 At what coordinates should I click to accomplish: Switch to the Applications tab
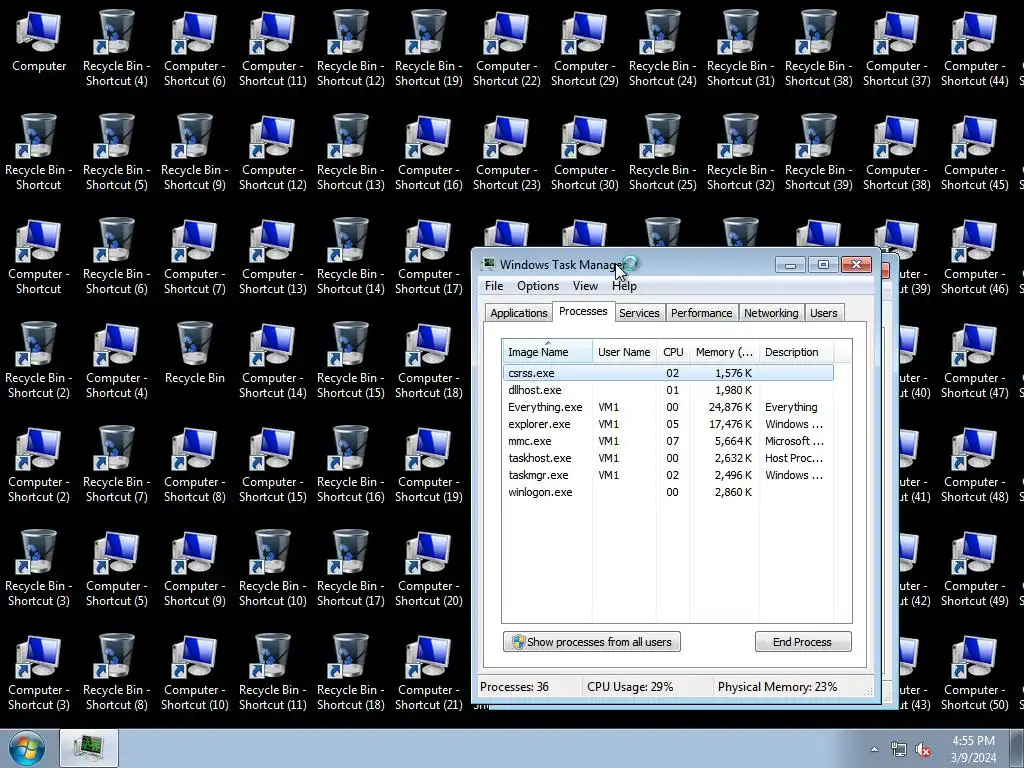click(x=519, y=313)
